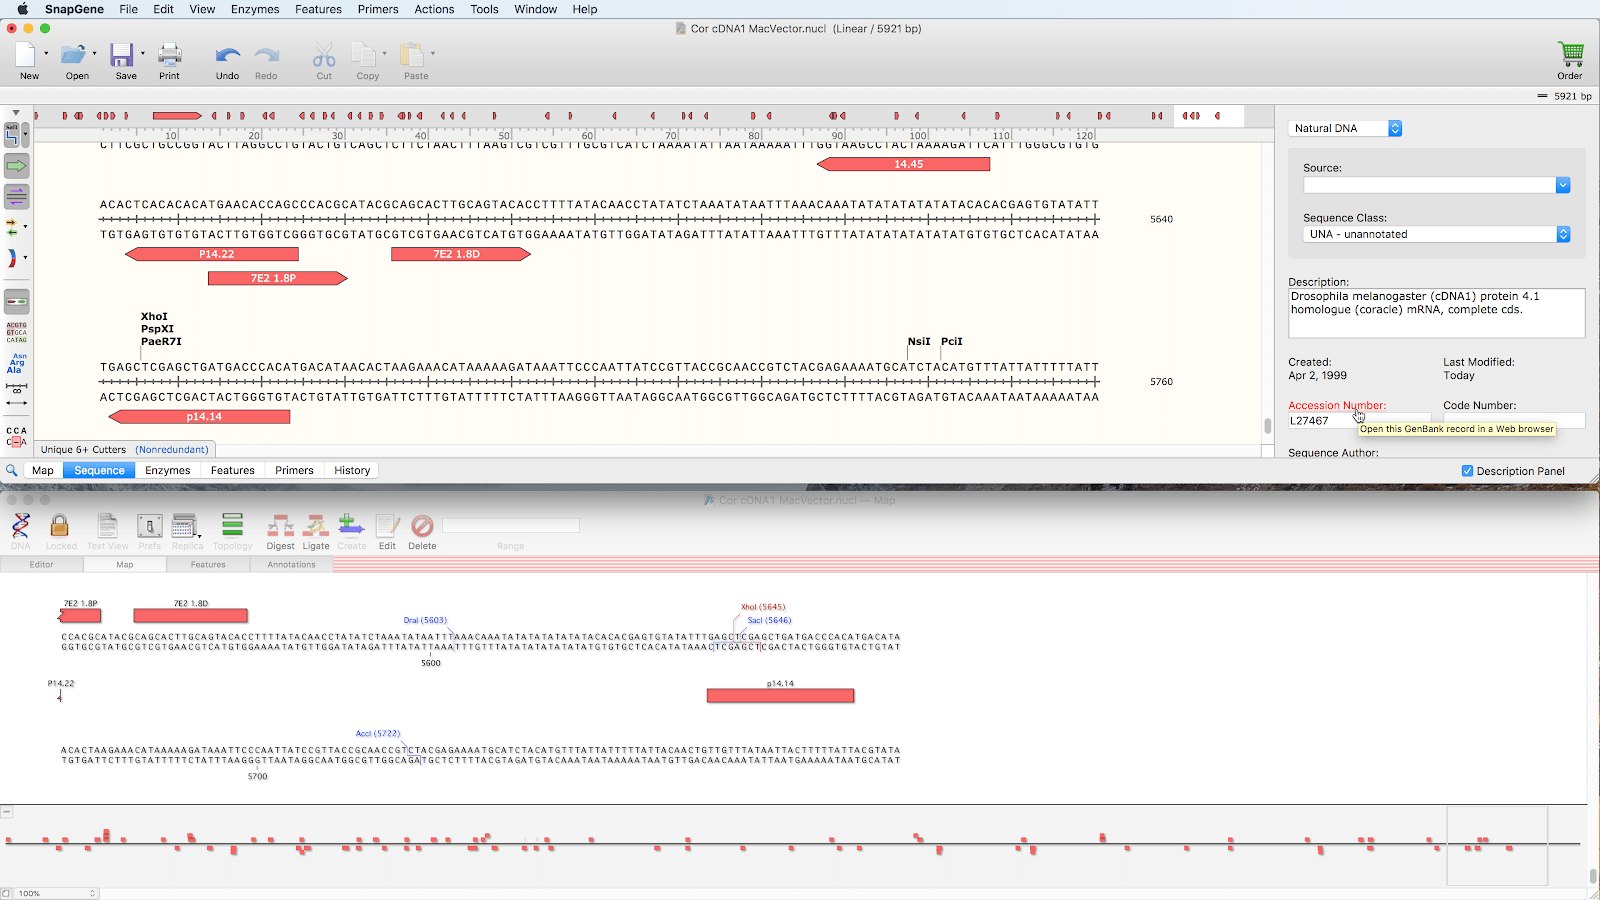Viewport: 1600px width, 900px height.
Task: Uncheck the Description Panel checkbox
Action: click(x=1467, y=471)
